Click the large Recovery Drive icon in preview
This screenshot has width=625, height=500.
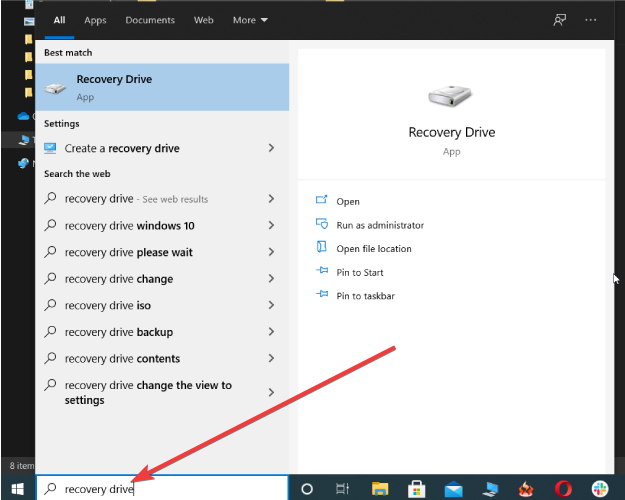coord(450,96)
